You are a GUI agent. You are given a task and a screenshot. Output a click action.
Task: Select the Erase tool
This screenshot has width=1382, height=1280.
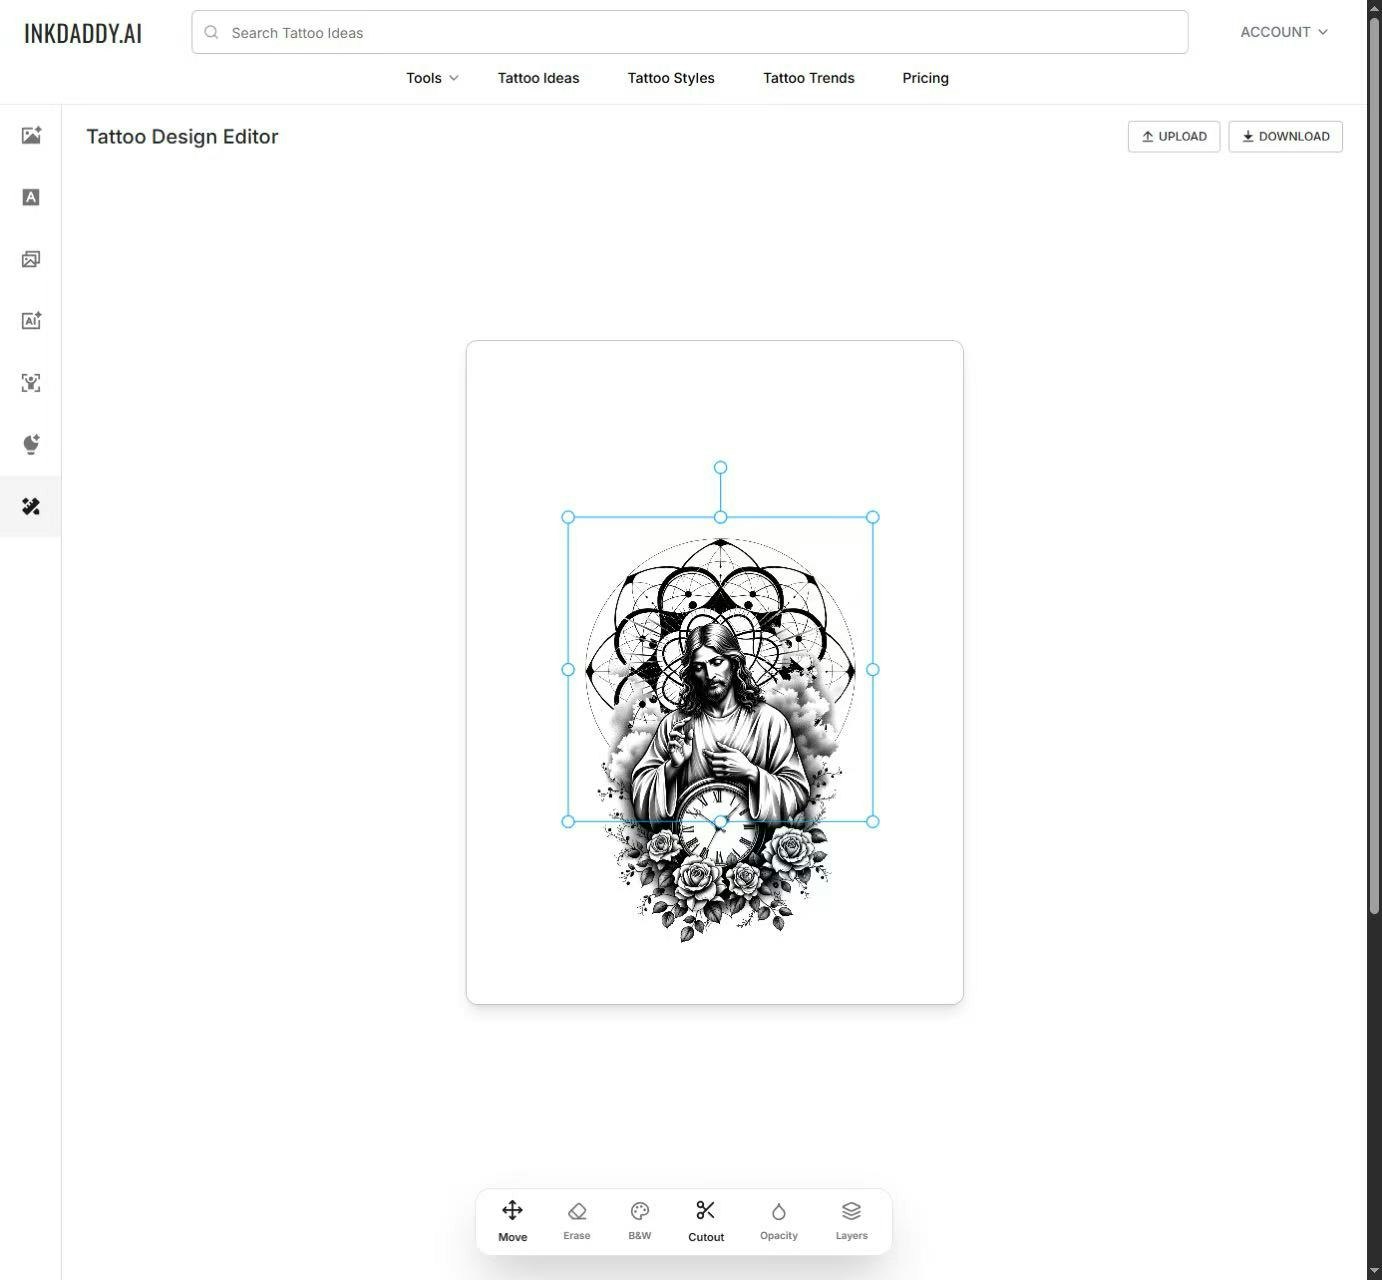576,1218
